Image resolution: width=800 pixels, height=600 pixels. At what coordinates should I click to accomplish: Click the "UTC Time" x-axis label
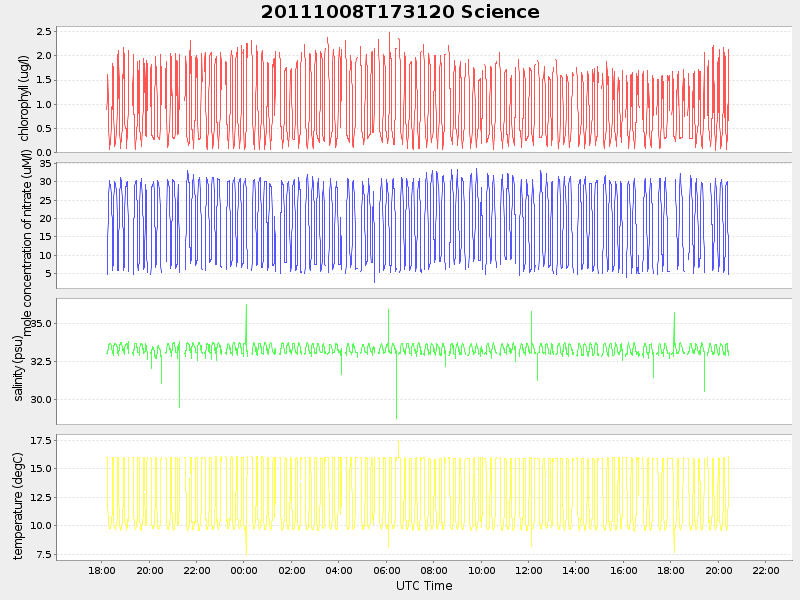point(424,586)
